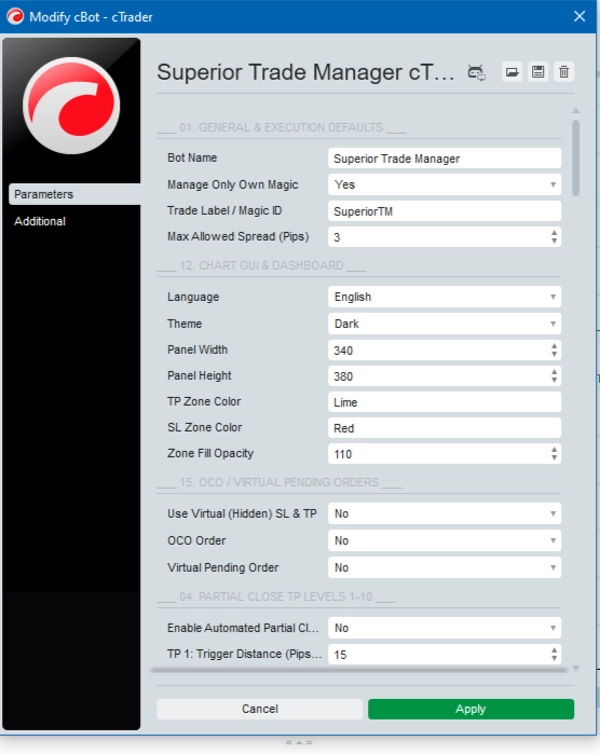Load a parameter set with folder icon
This screenshot has width=600, height=754.
pyautogui.click(x=512, y=72)
